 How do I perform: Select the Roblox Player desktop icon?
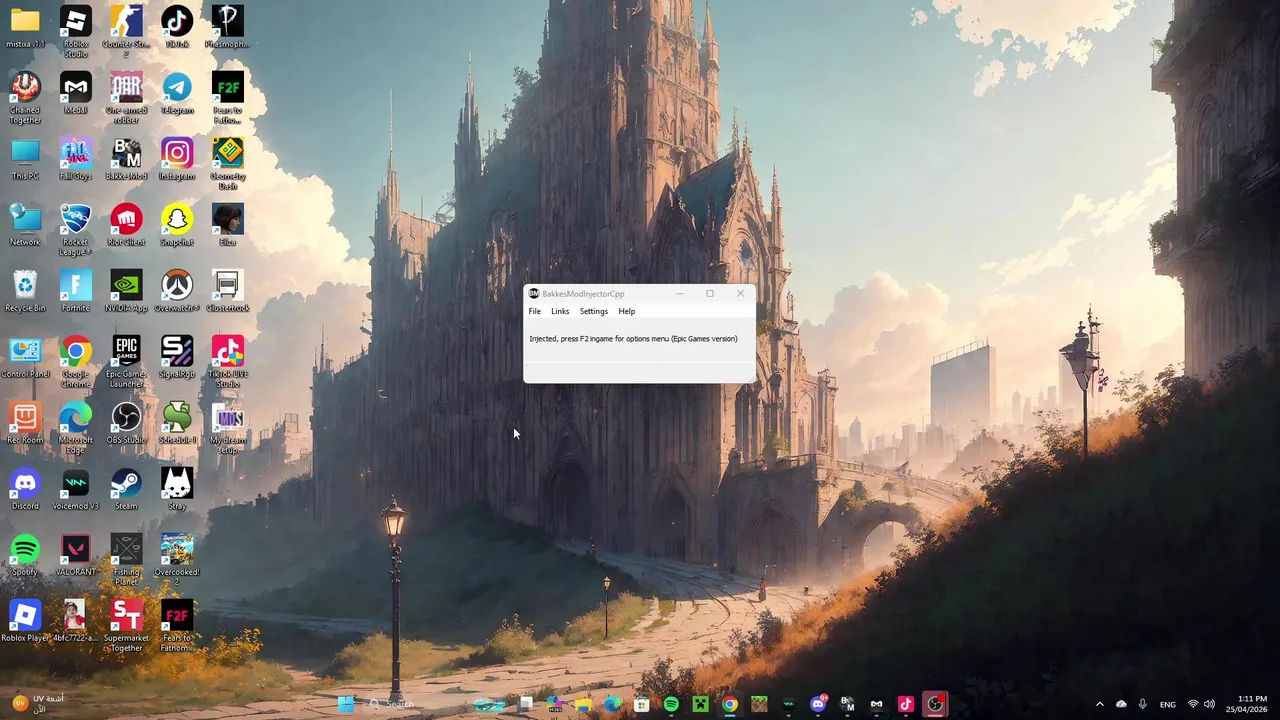click(x=25, y=621)
